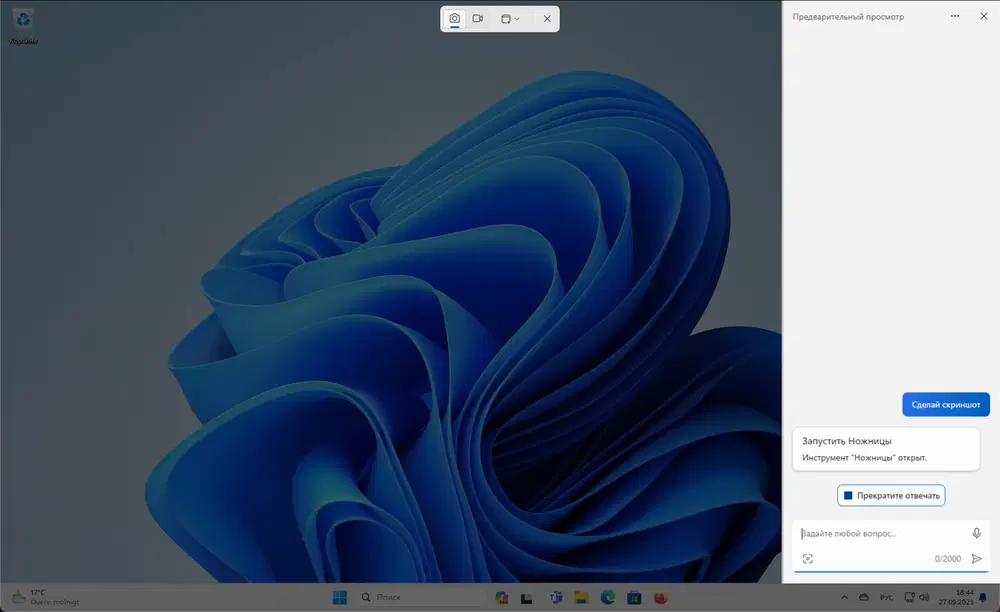Open network settings tray icon
The width and height of the screenshot is (1000, 612).
pos(909,597)
